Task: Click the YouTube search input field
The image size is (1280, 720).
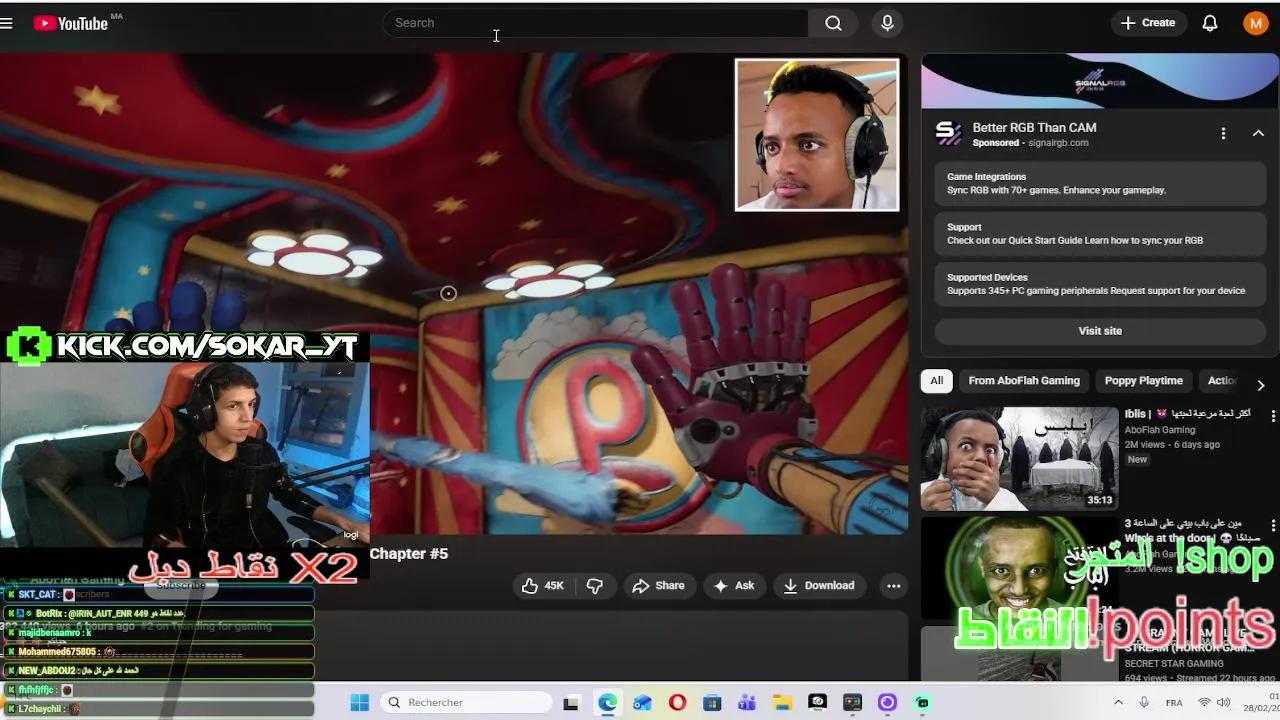Action: pyautogui.click(x=595, y=23)
